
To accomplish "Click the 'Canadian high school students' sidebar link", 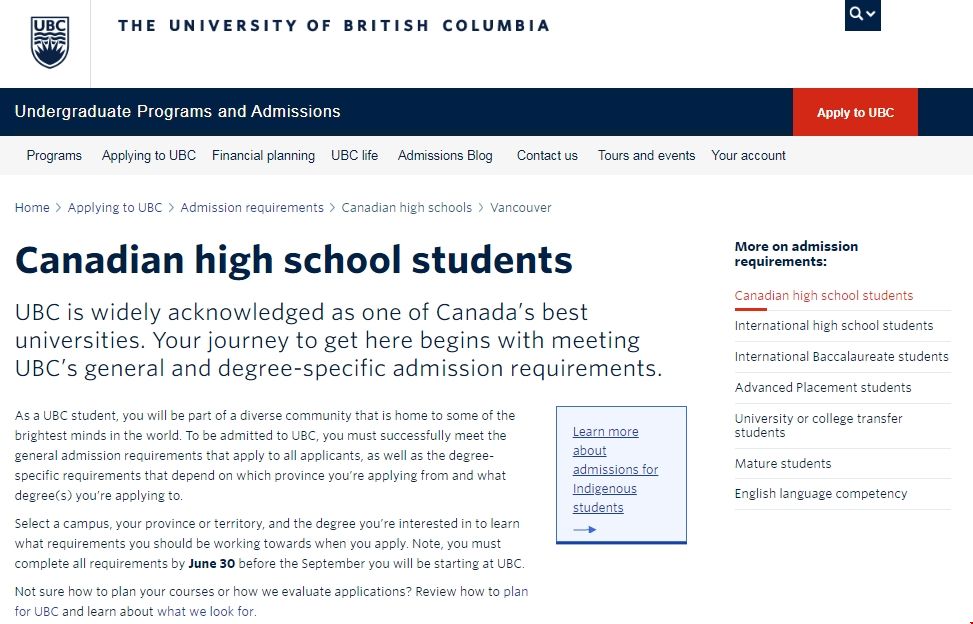I will [x=822, y=295].
